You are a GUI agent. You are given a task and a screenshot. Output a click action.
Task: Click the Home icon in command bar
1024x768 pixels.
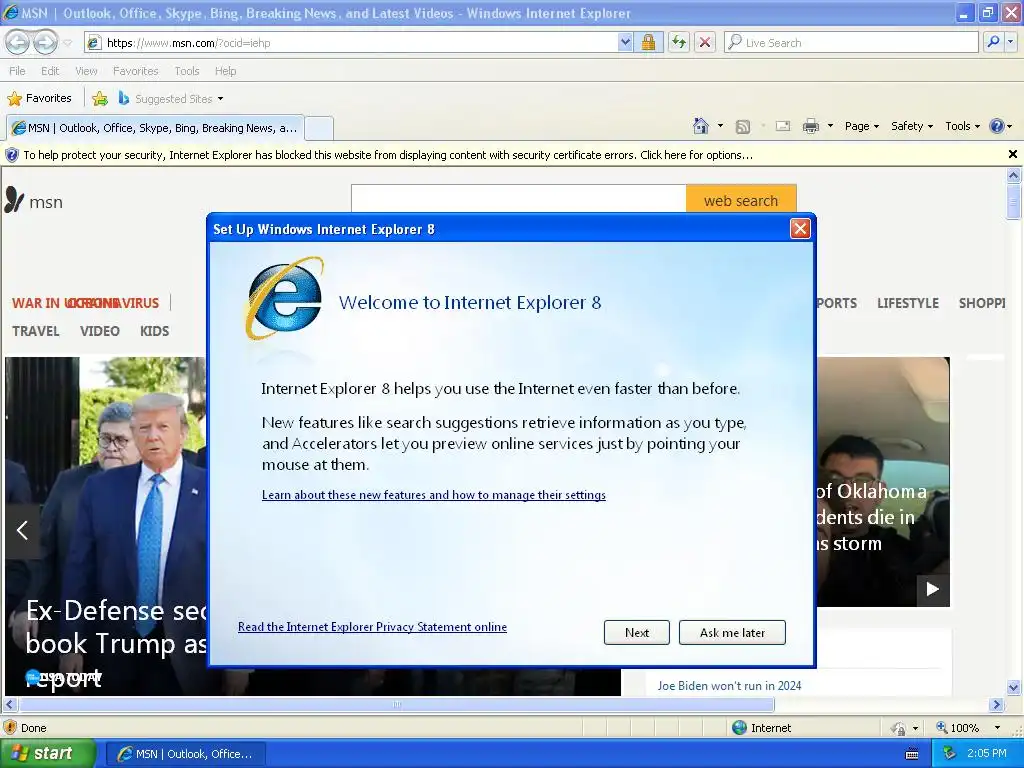tap(701, 126)
